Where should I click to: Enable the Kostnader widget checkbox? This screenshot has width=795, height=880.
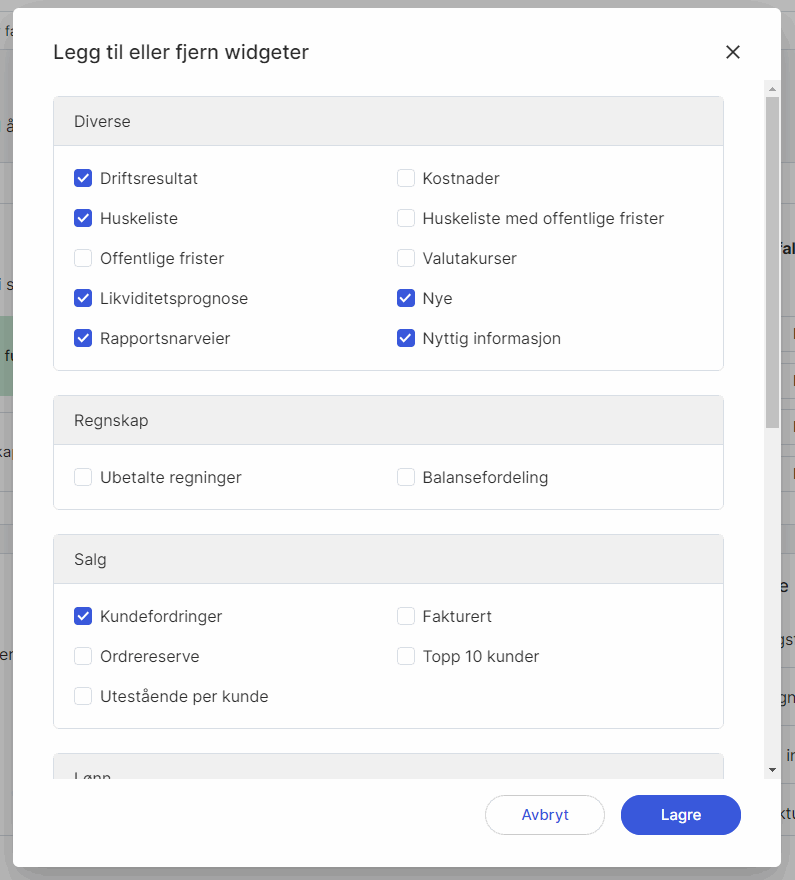coord(406,178)
